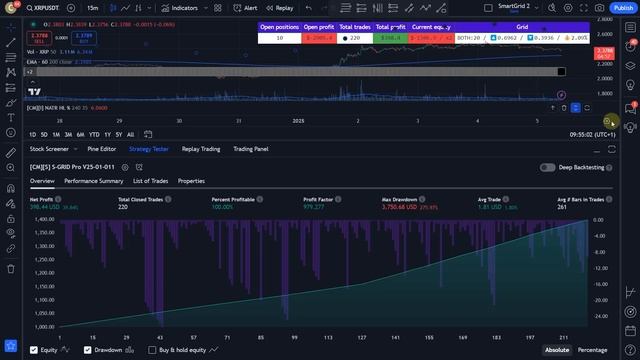Open Strategy Tester tab

click(x=149, y=149)
